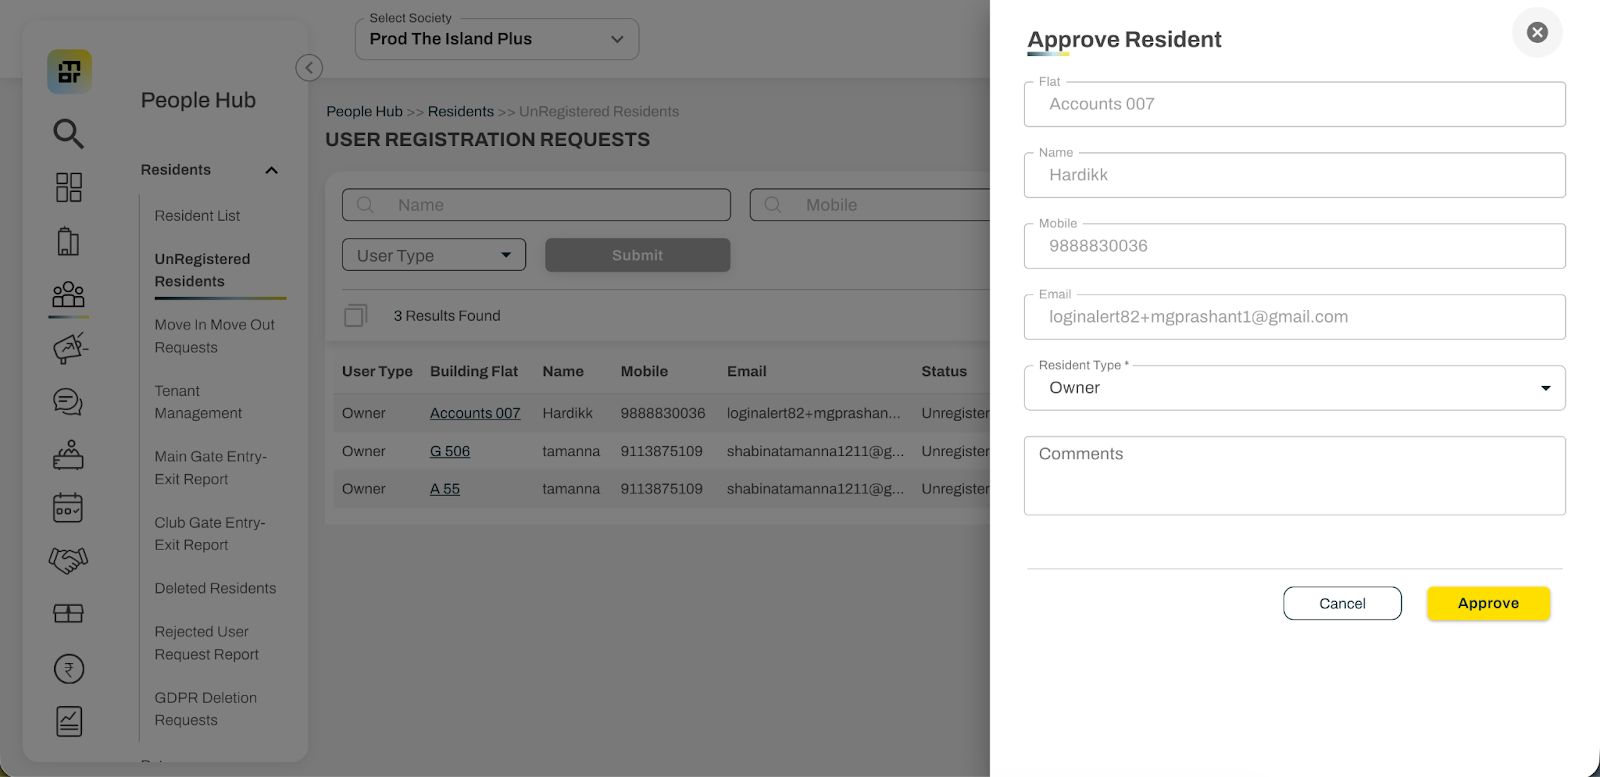The image size is (1600, 777).
Task: Click mobile 9113875109 in A 55 row
Action: click(661, 489)
